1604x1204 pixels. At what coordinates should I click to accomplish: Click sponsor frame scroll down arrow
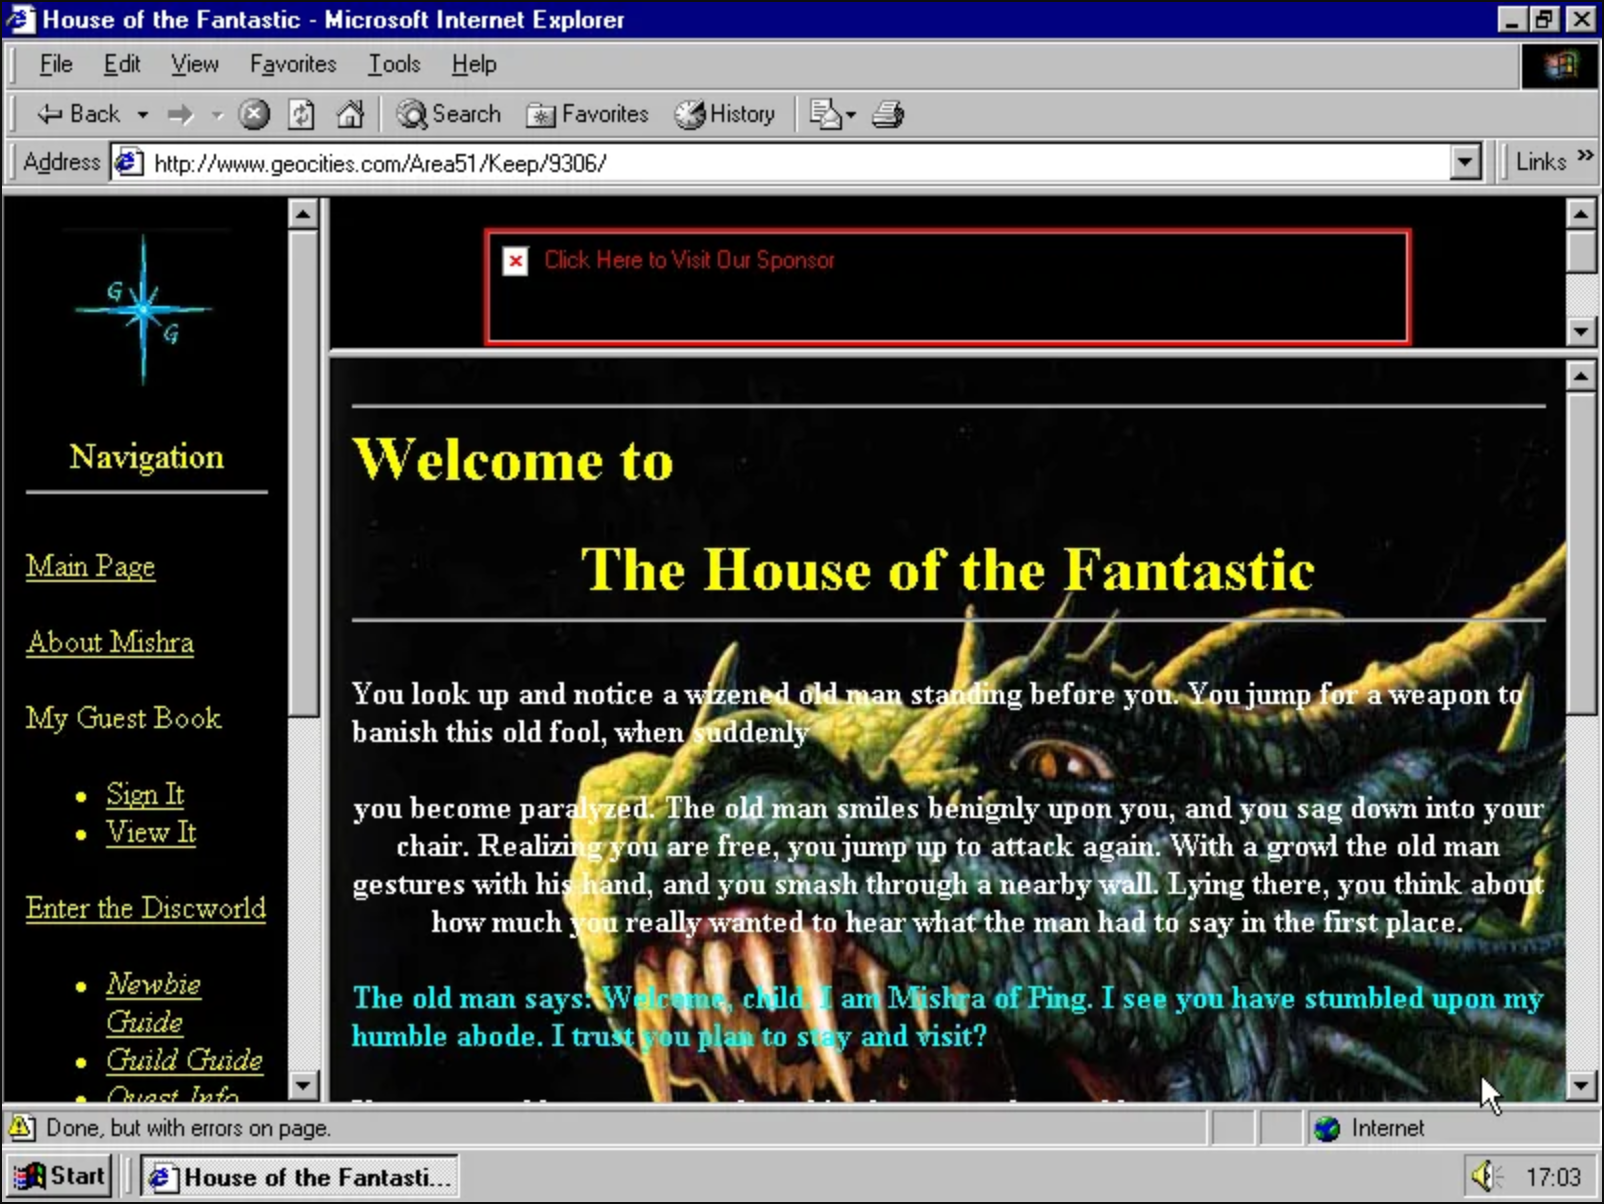(1581, 330)
